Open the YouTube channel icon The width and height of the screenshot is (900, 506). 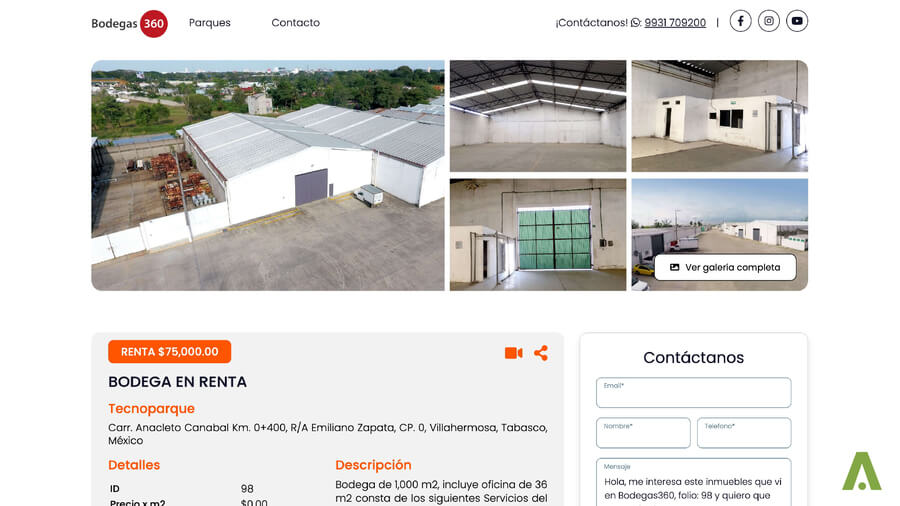(797, 21)
